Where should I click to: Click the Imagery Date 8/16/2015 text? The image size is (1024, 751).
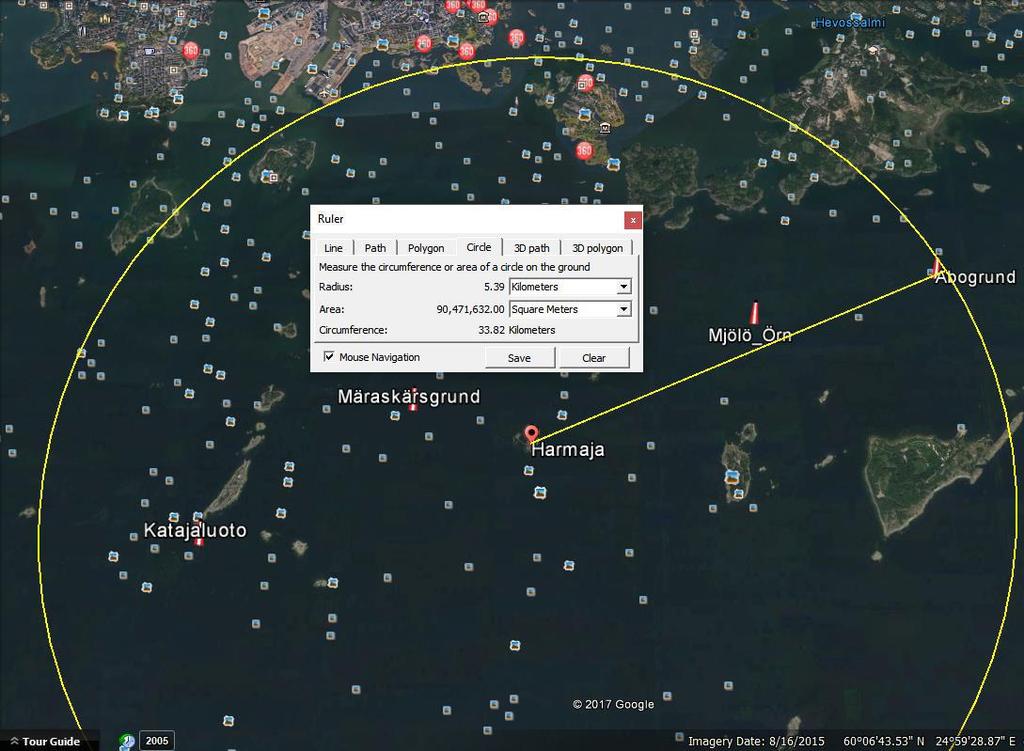point(756,741)
